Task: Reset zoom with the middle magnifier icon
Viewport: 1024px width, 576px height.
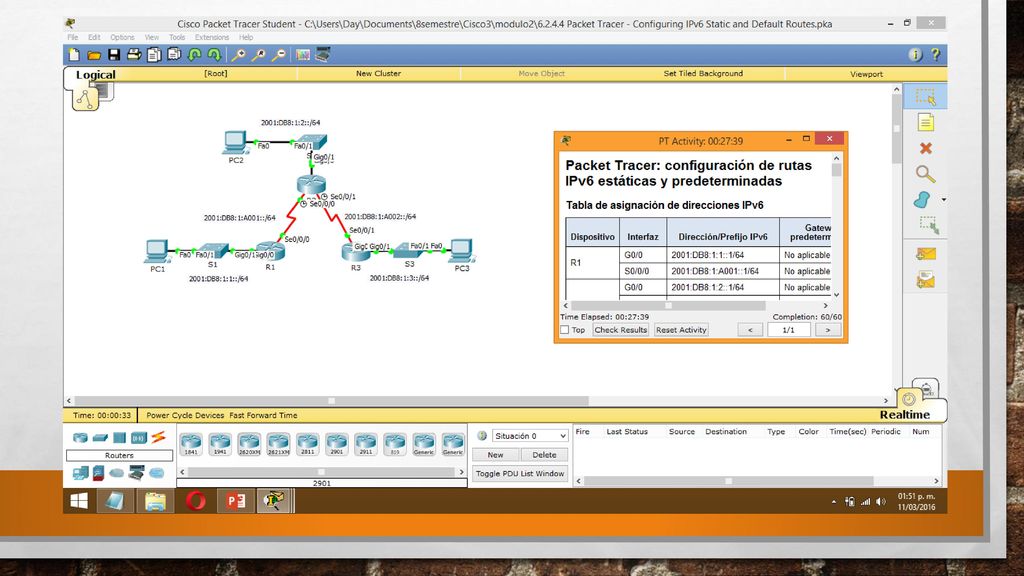Action: (x=259, y=55)
